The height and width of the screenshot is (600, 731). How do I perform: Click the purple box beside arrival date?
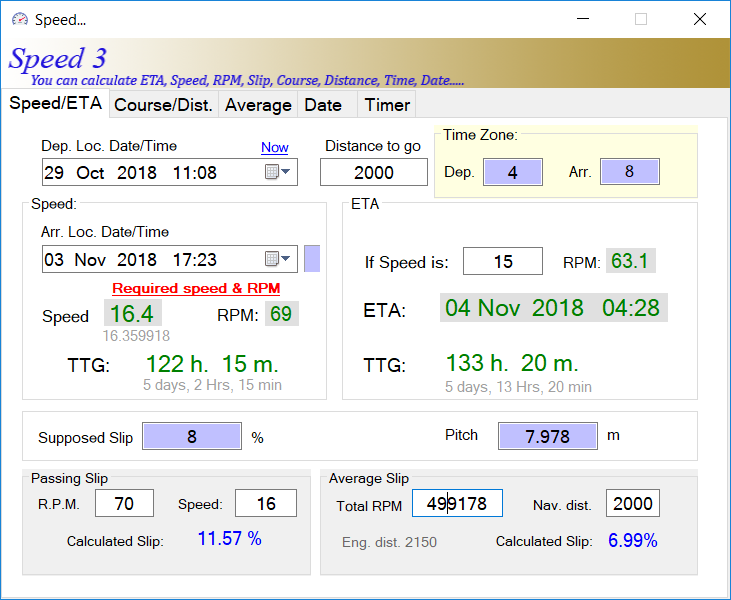pyautogui.click(x=312, y=259)
